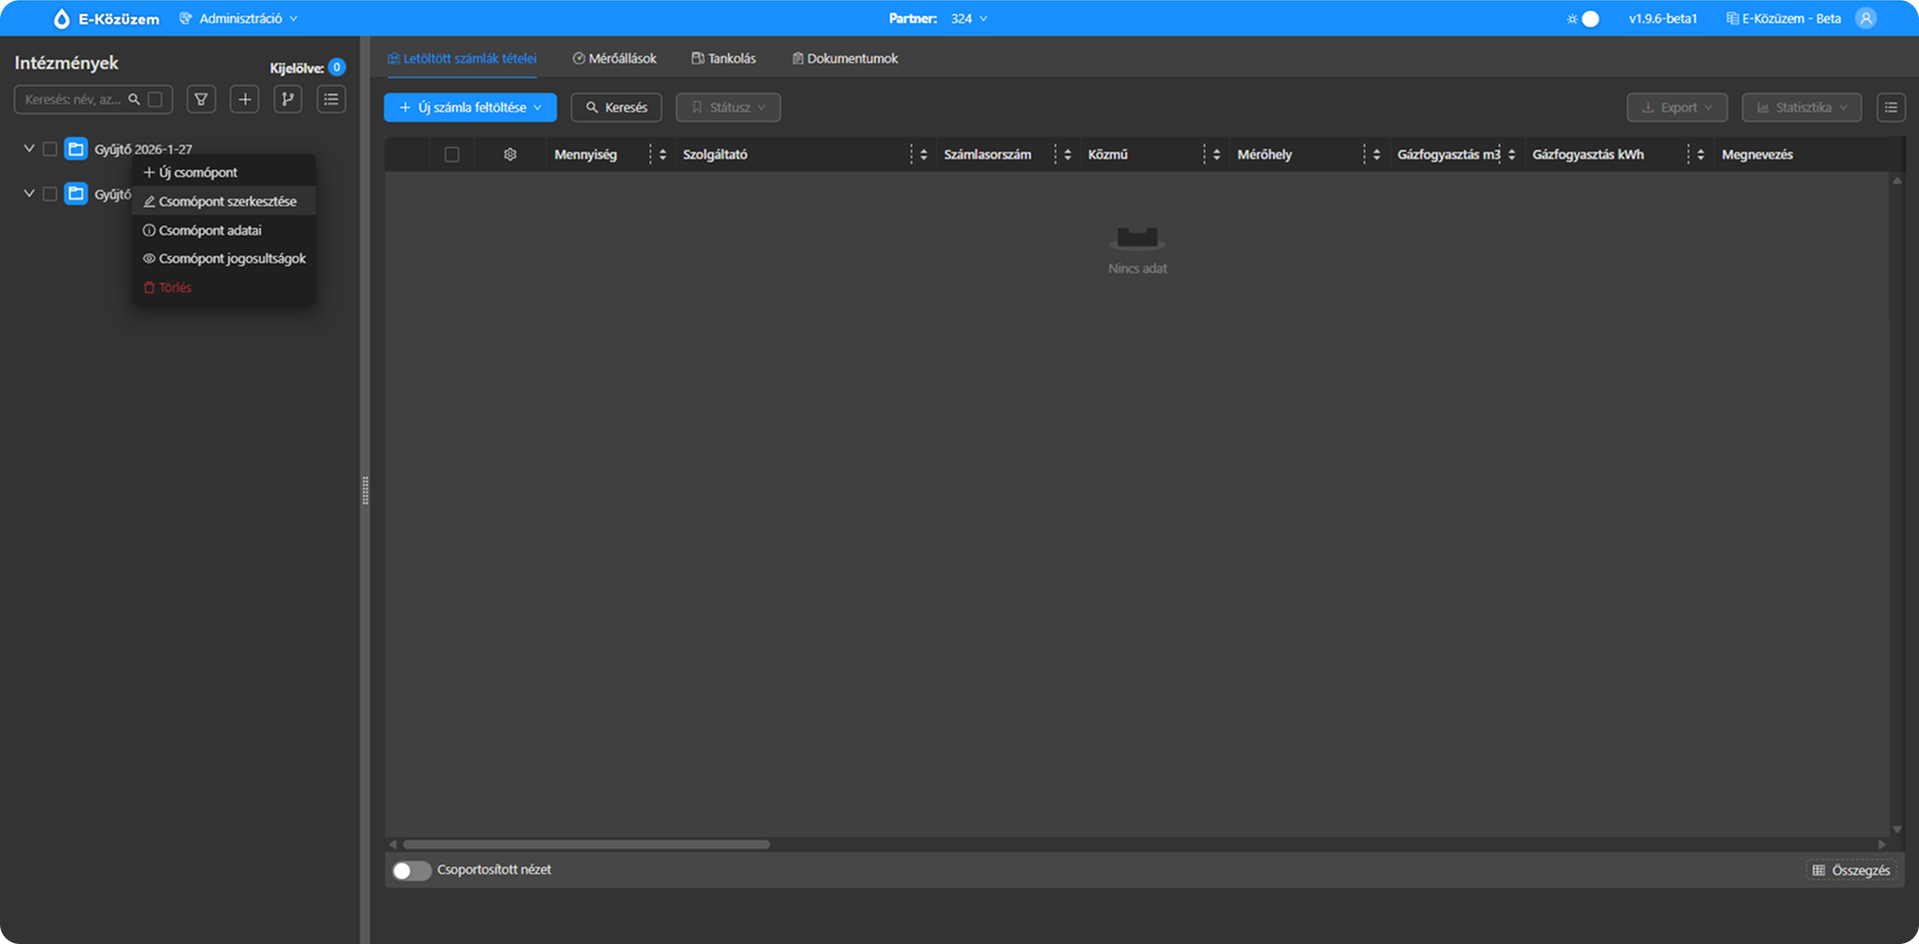This screenshot has height=944, width=1919.
Task: Click the filter funnel icon in Intézmények panel
Action: pos(201,99)
